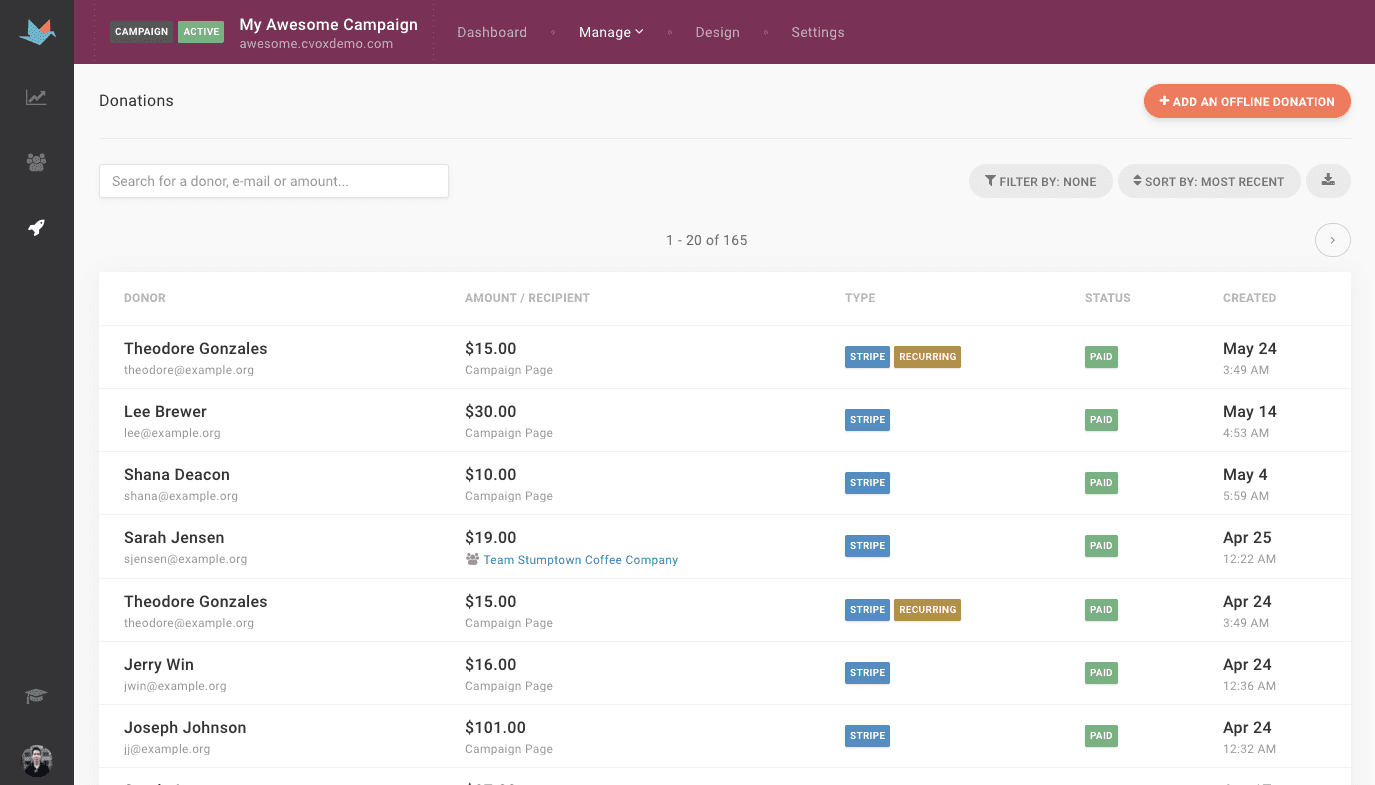This screenshot has height=785, width=1375.
Task: Switch to the Dashboard section
Action: 492,32
